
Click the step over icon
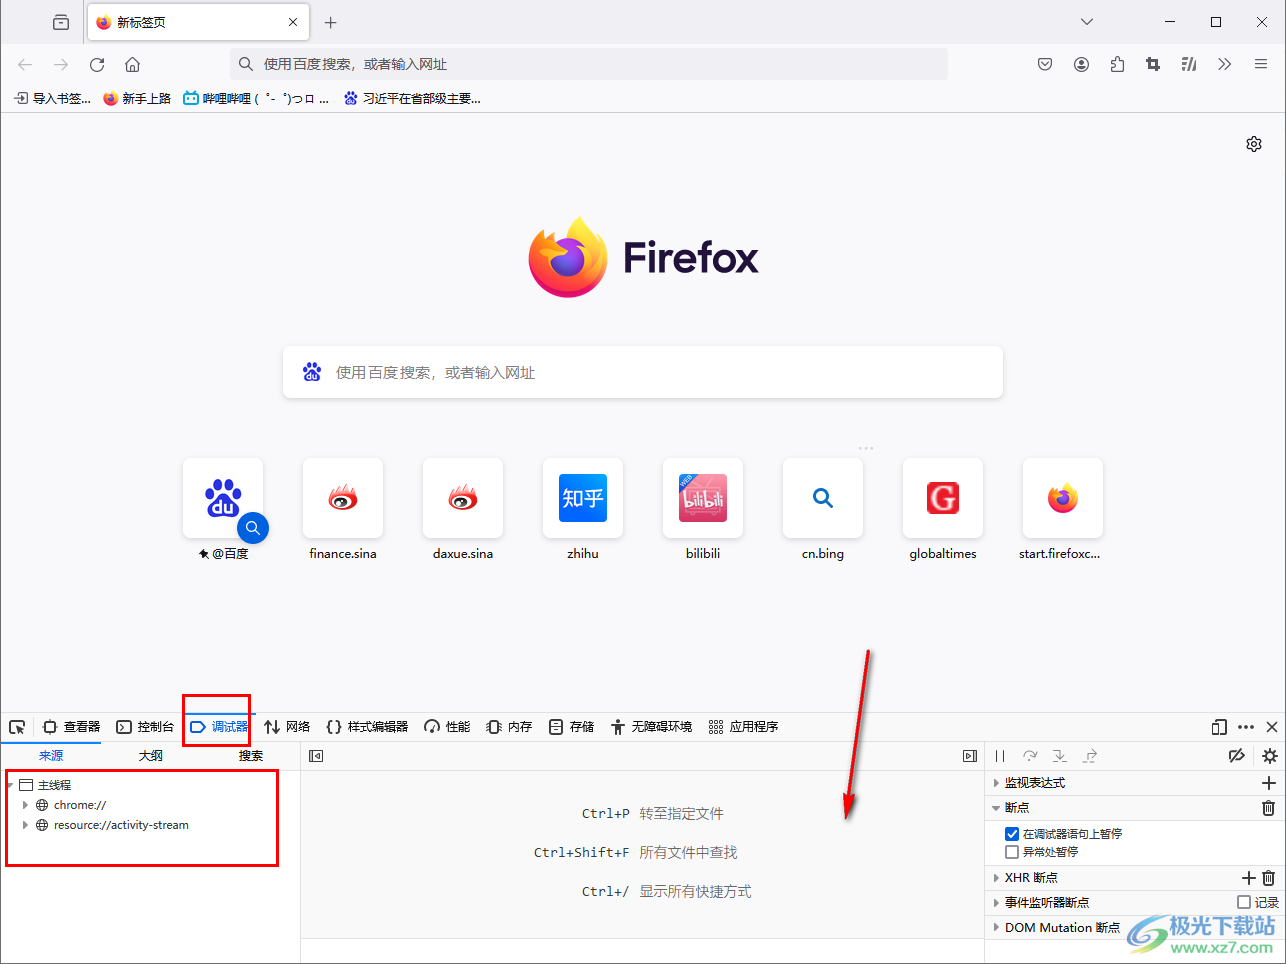pyautogui.click(x=1030, y=756)
